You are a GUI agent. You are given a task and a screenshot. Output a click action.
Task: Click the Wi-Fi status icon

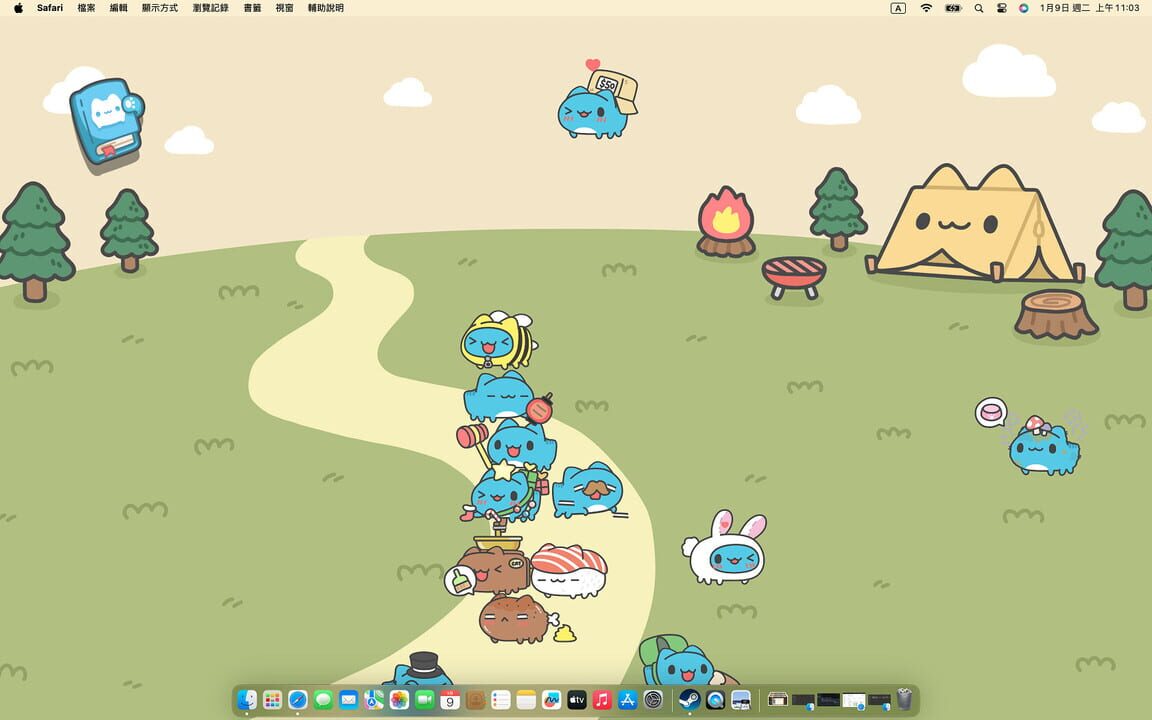[925, 8]
